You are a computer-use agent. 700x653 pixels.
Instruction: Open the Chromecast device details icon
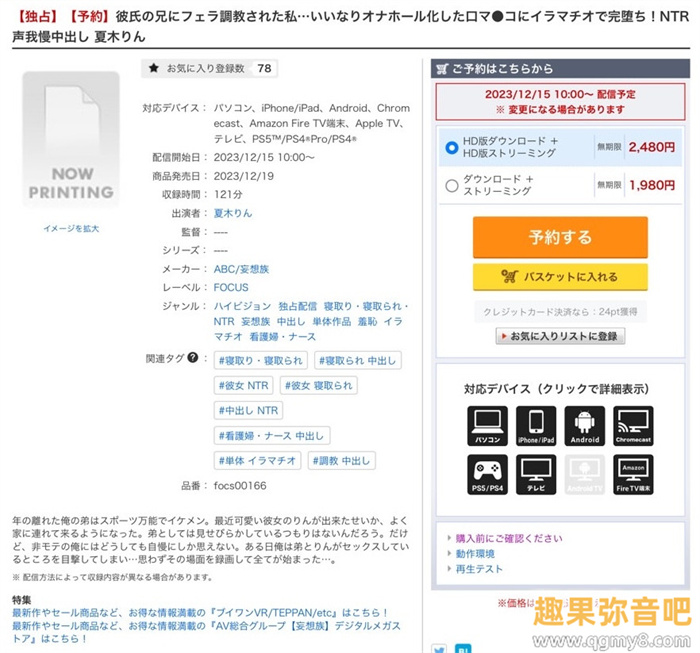tap(633, 426)
